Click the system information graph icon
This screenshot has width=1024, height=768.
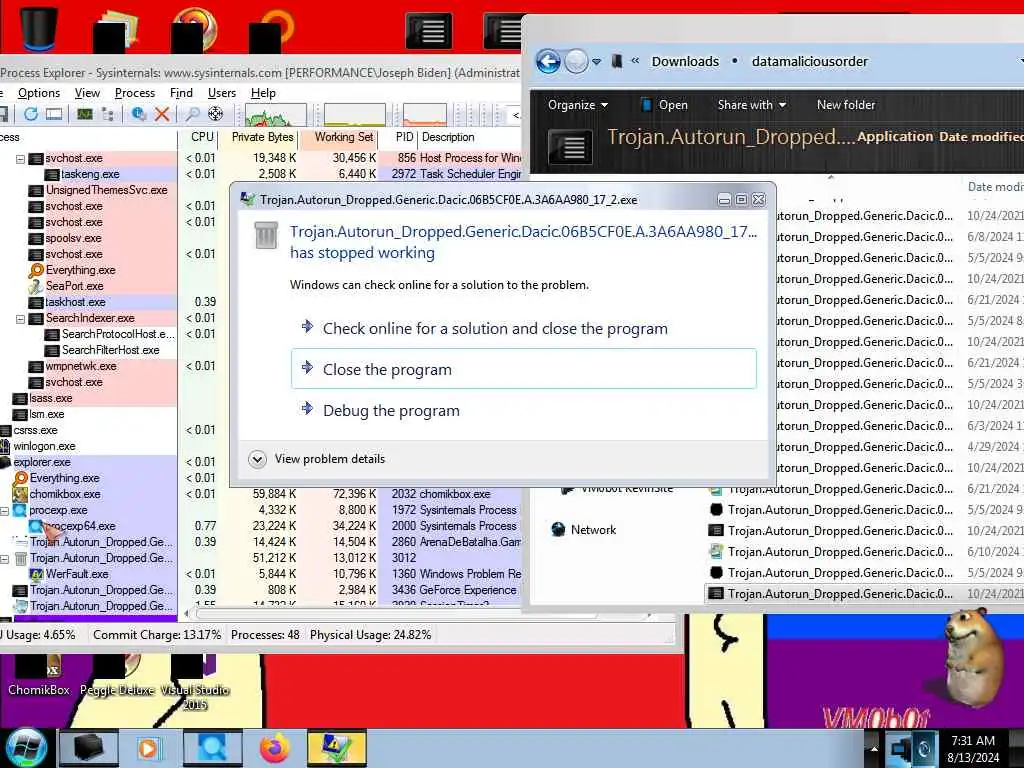pos(85,114)
